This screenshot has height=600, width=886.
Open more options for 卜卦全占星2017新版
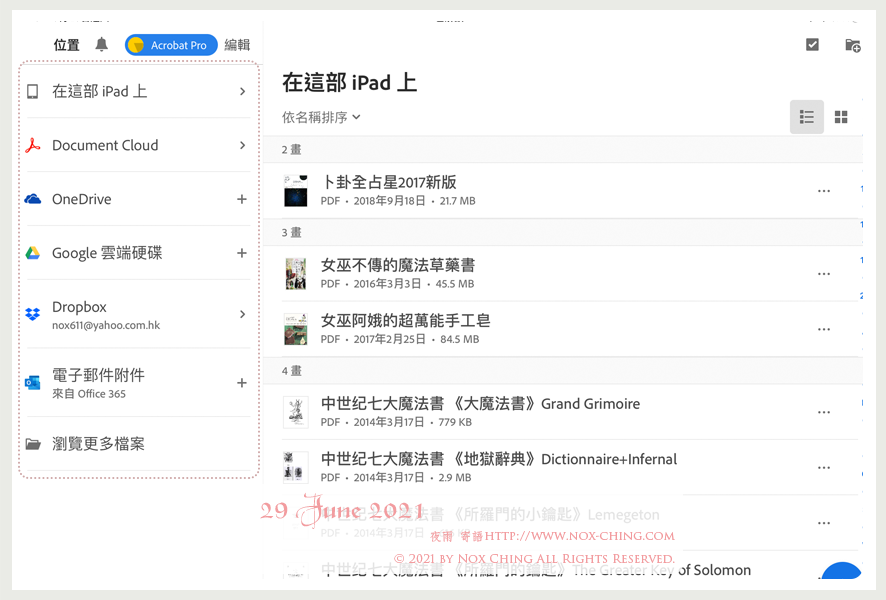pyautogui.click(x=824, y=191)
